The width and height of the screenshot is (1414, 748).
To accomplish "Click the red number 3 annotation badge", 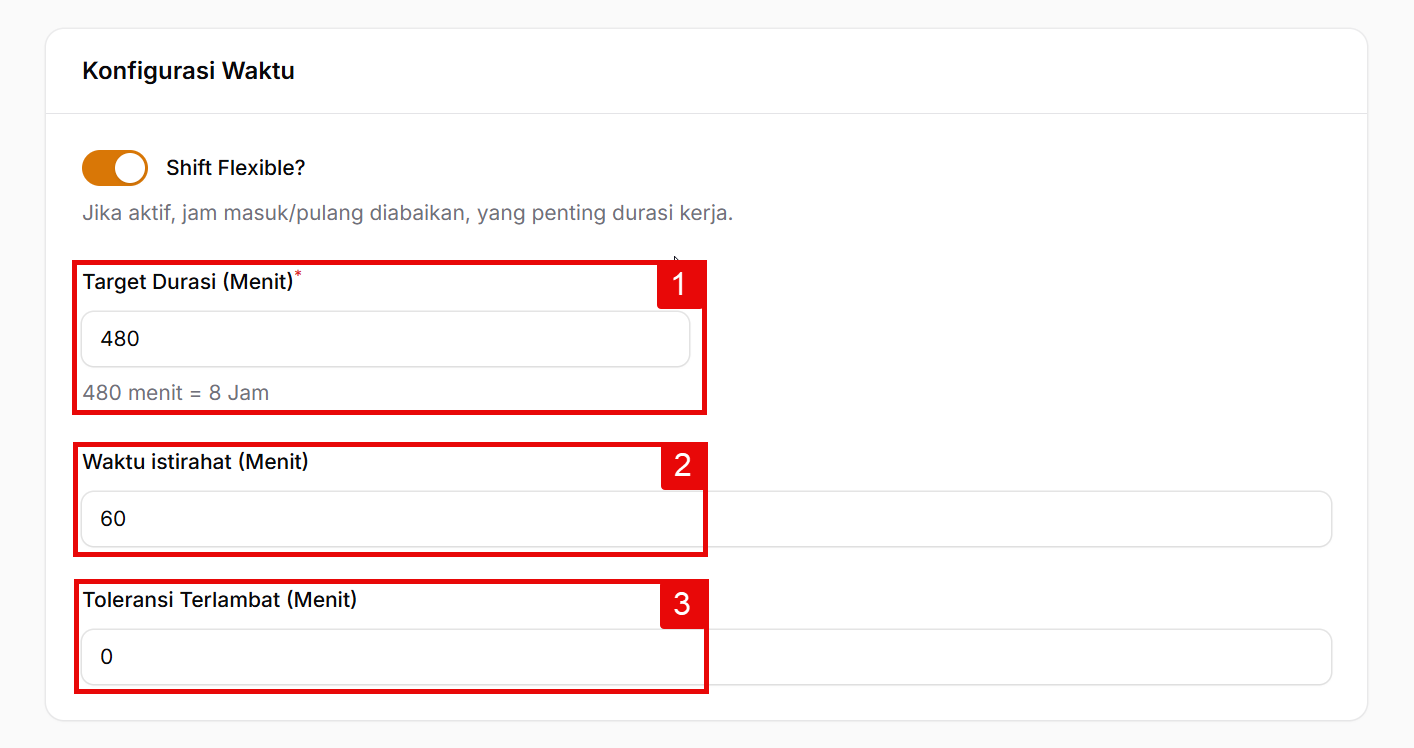I will coord(682,605).
